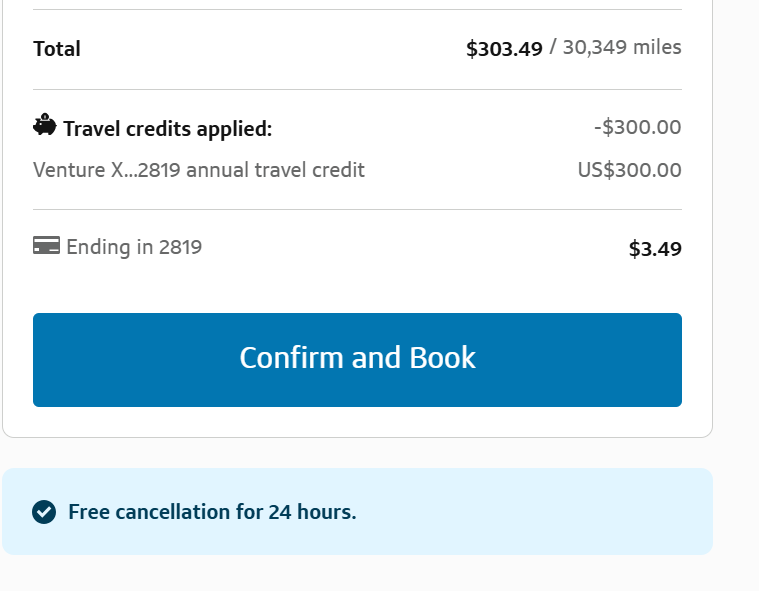Click the white space below Confirm and Book
Screen dimensions: 759x591
pyautogui.click(x=357, y=422)
